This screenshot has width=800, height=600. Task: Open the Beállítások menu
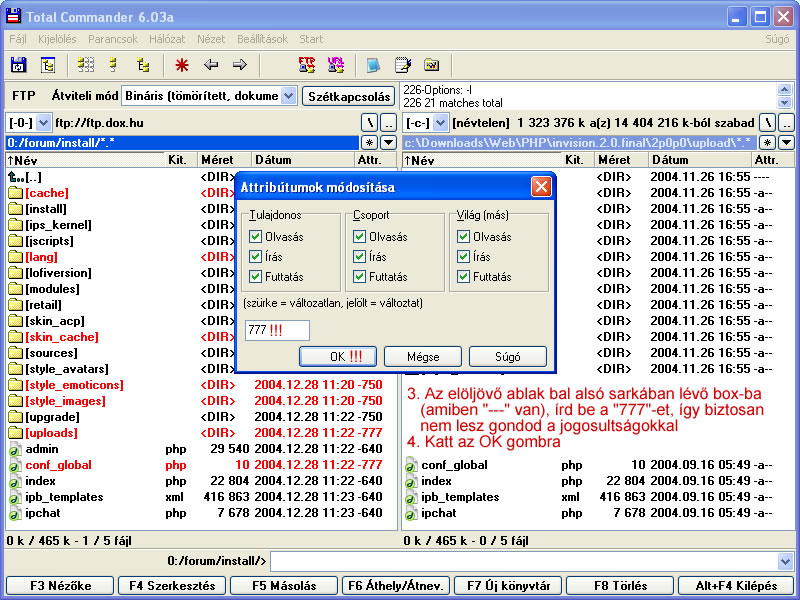point(263,39)
